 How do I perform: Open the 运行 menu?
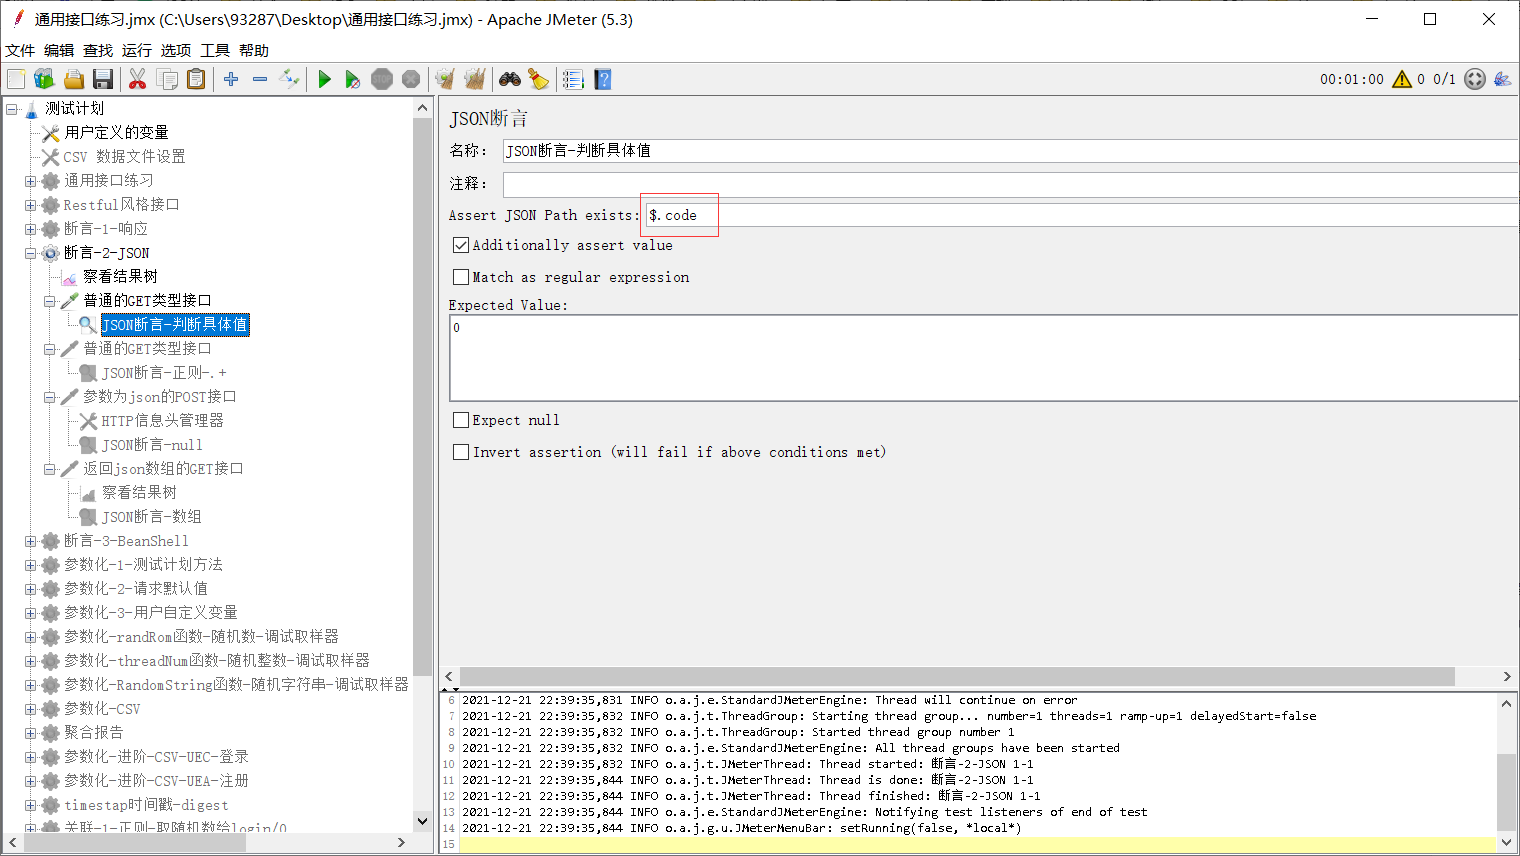[x=137, y=50]
